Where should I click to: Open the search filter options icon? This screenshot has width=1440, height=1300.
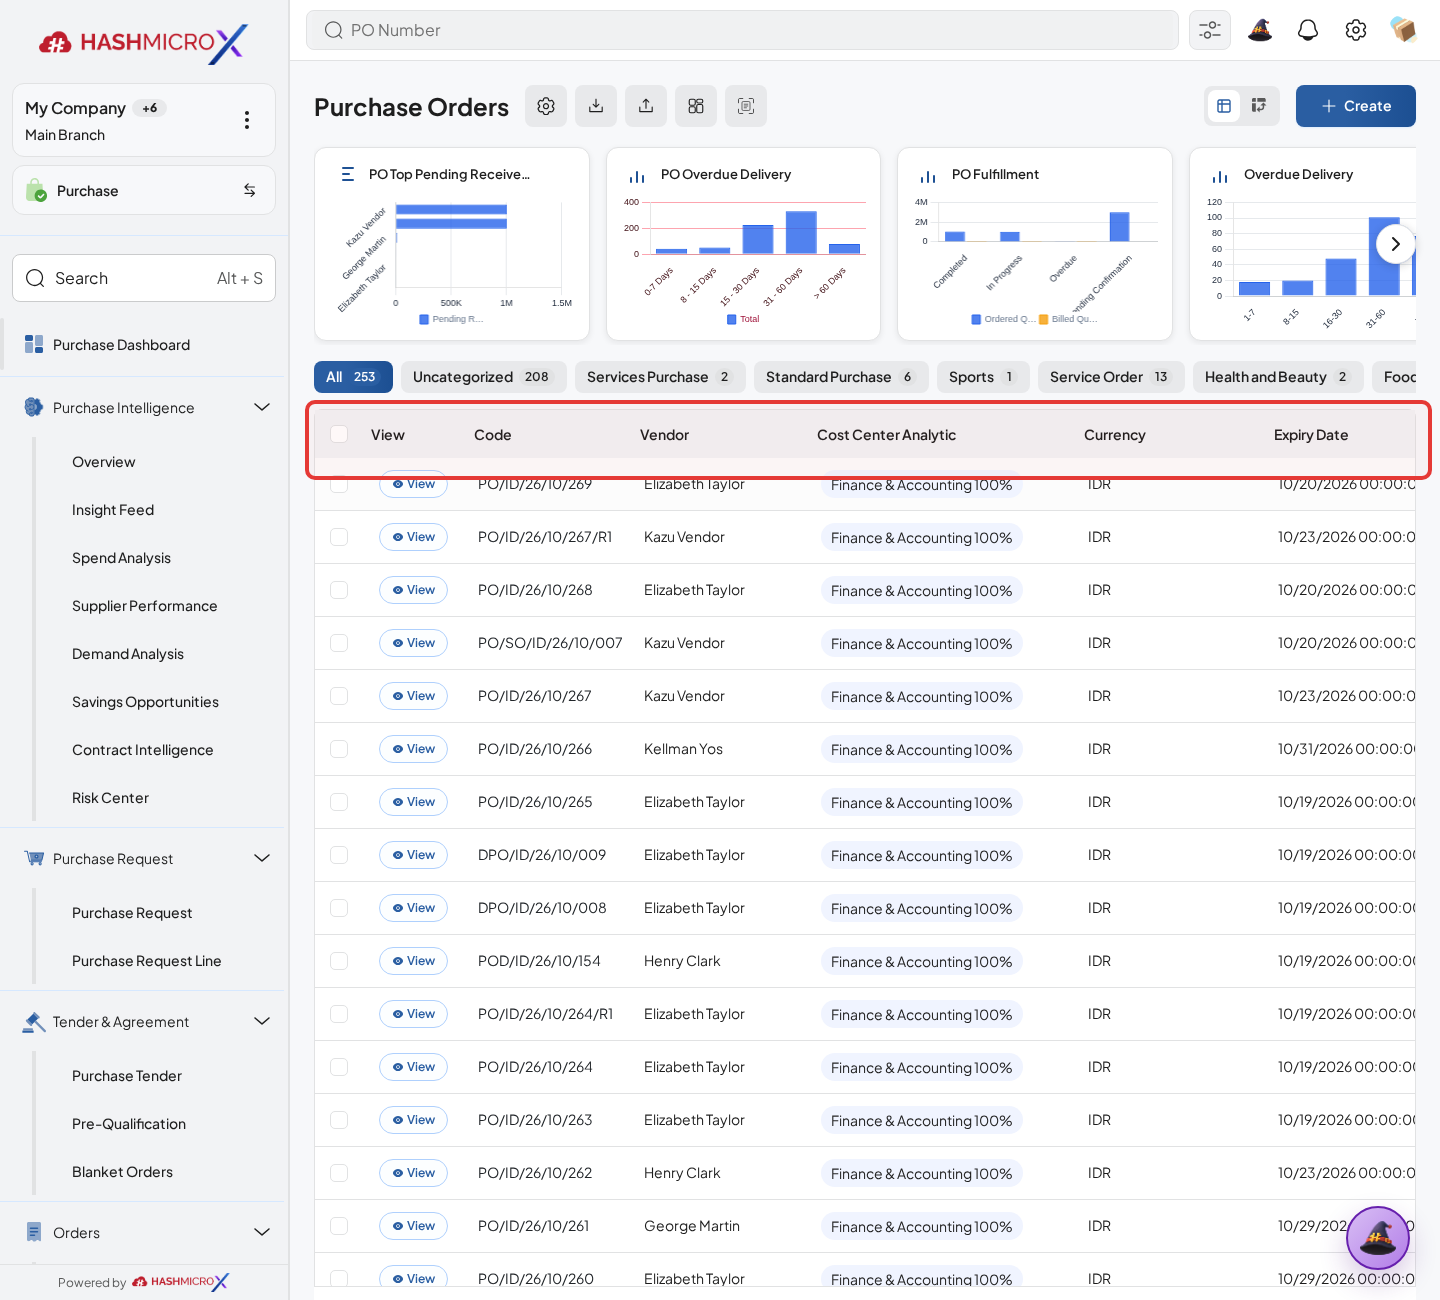(1210, 30)
